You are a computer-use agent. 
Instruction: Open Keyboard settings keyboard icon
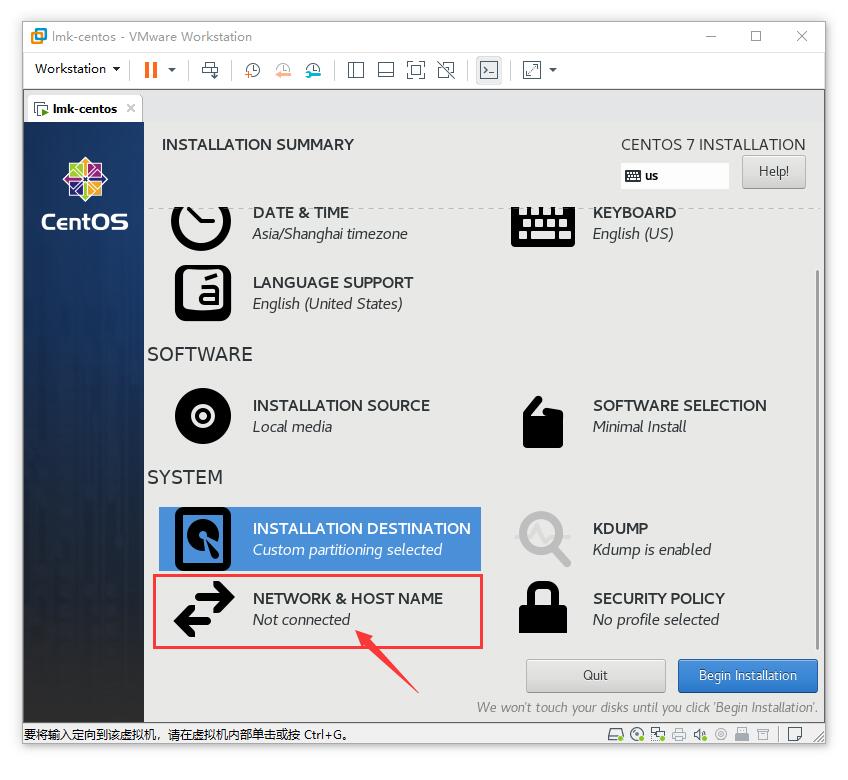pos(543,227)
